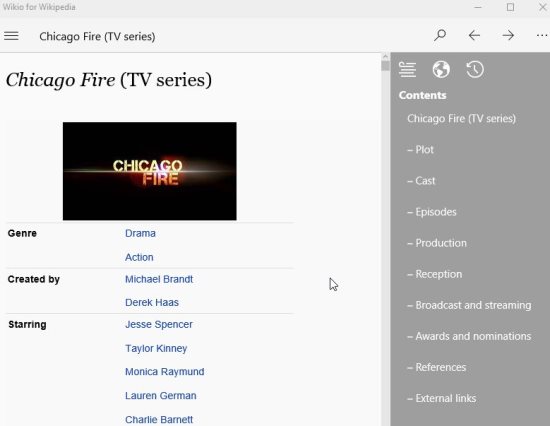
Task: Maximize the Wikio window
Action: [510, 7]
